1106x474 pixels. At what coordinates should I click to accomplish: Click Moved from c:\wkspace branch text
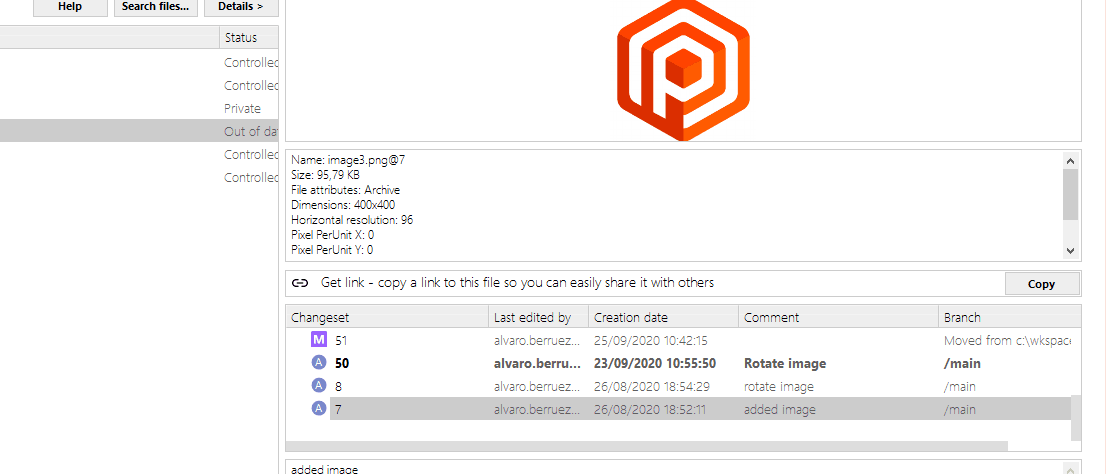[1007, 341]
